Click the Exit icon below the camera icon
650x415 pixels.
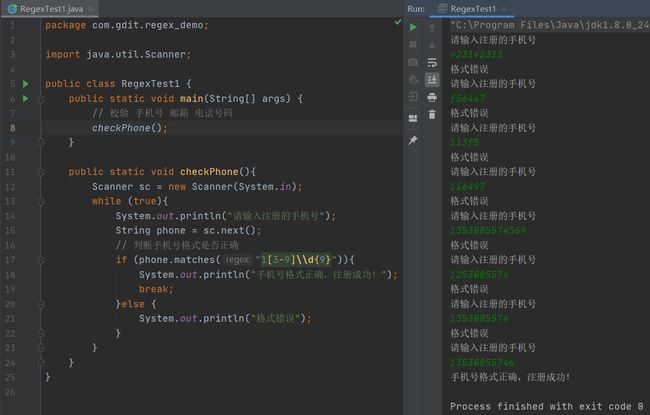click(413, 97)
